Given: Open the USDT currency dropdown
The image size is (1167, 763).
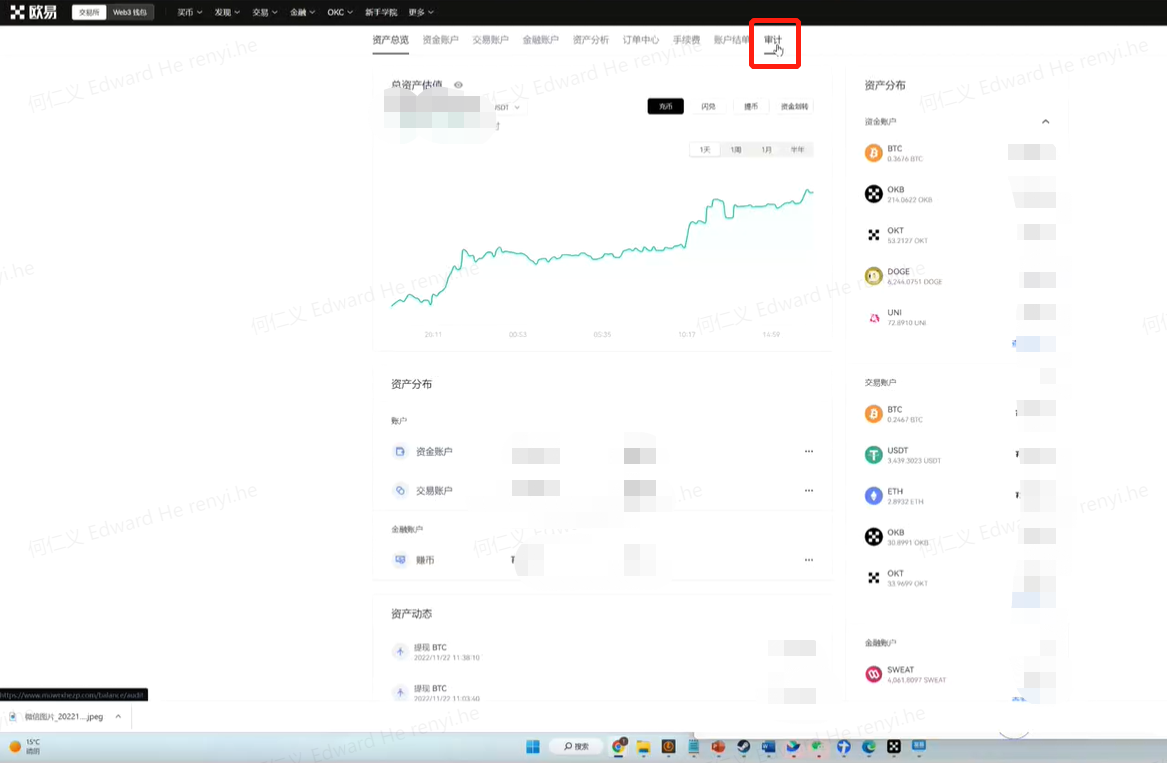Looking at the screenshot, I should [505, 107].
